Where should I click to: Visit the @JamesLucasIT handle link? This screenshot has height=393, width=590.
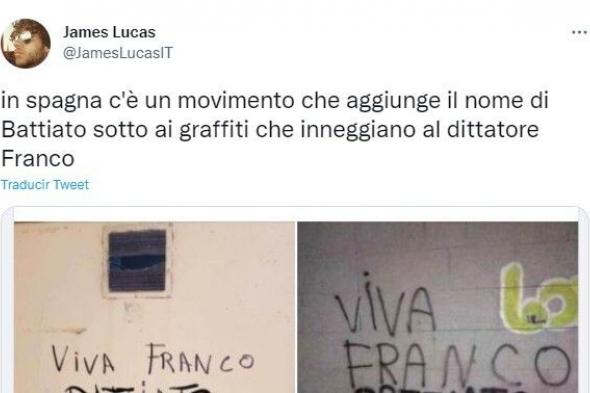pos(118,53)
